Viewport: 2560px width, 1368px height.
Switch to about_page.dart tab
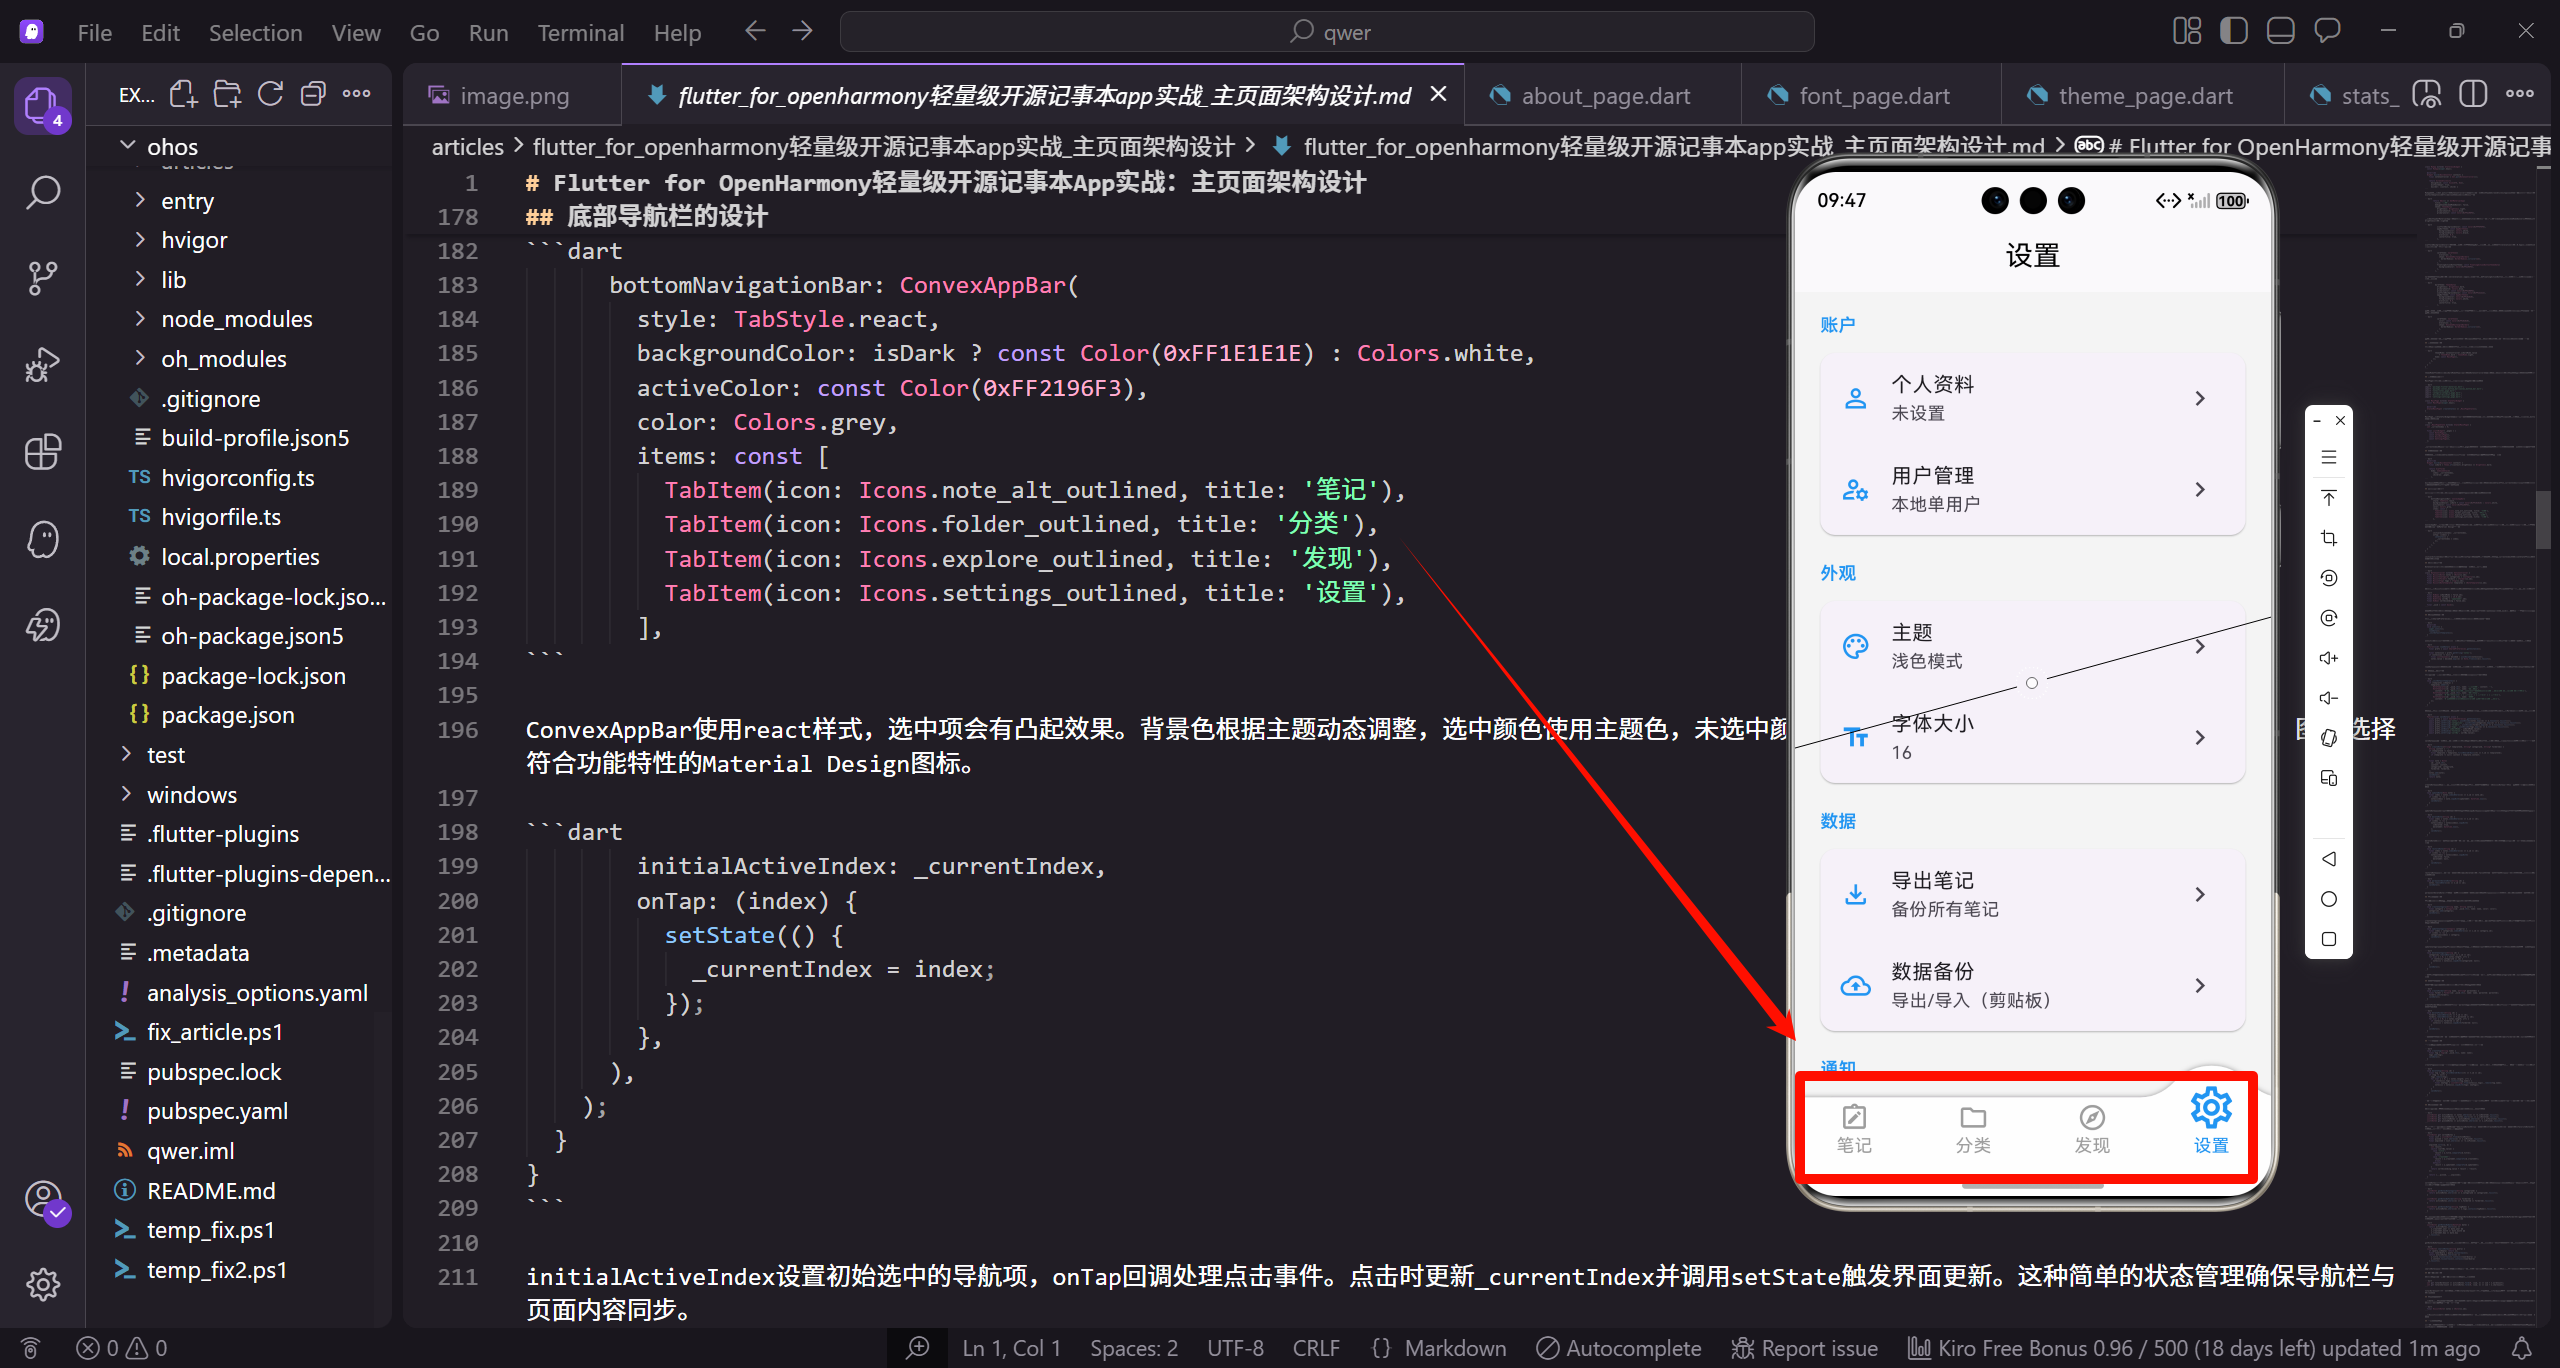(x=1604, y=96)
